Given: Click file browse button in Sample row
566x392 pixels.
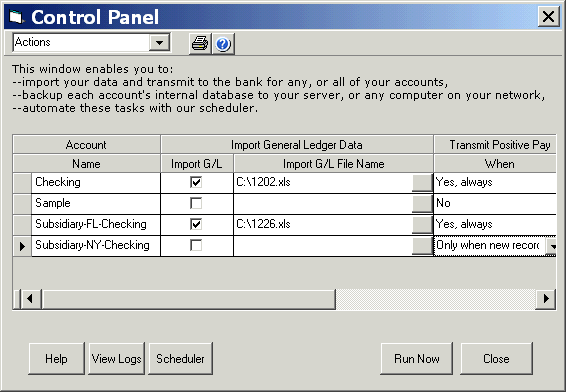Looking at the screenshot, I should [x=422, y=204].
